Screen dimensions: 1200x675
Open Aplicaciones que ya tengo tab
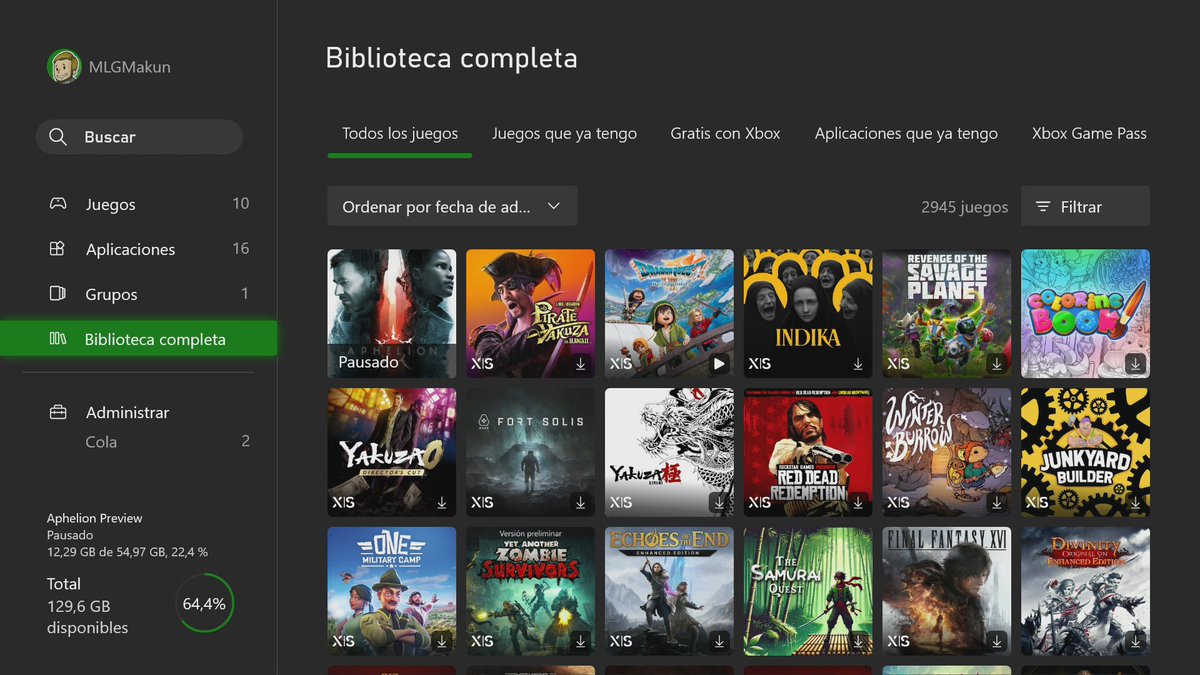click(x=906, y=133)
